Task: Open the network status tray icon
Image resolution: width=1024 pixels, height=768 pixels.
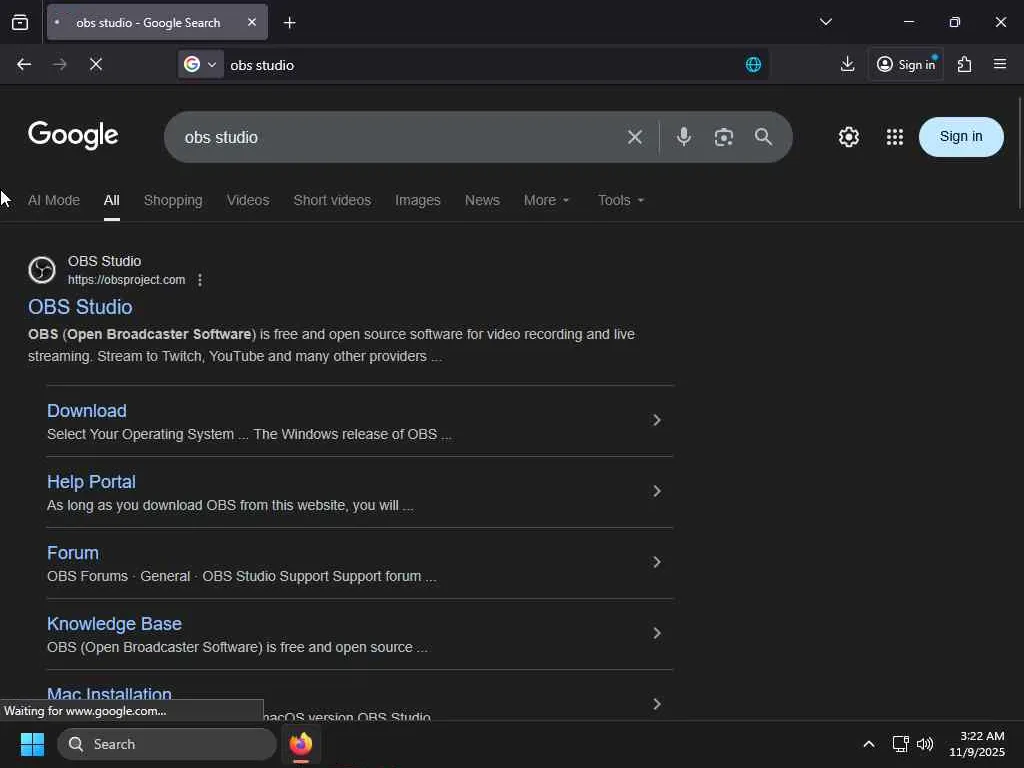Action: point(901,744)
